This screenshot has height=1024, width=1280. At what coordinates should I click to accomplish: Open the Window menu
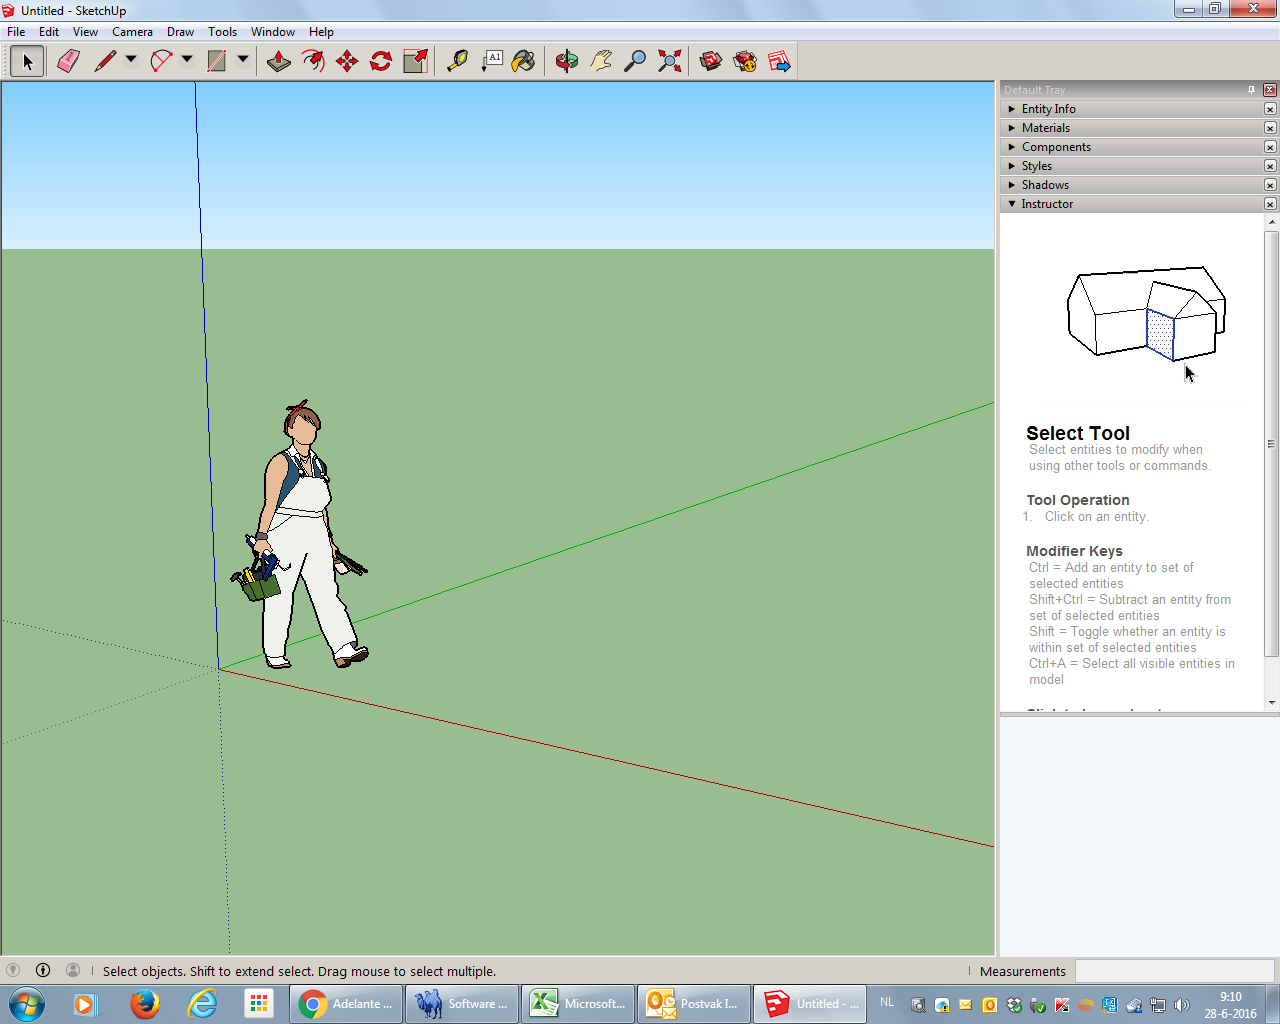[272, 32]
